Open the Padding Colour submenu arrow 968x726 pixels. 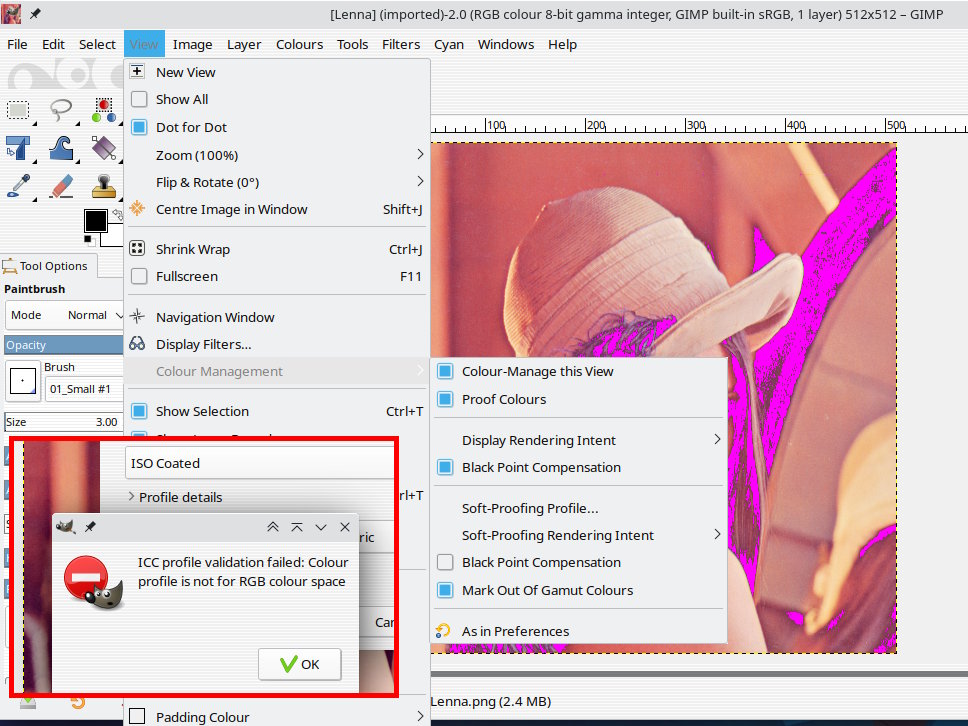[x=420, y=716]
